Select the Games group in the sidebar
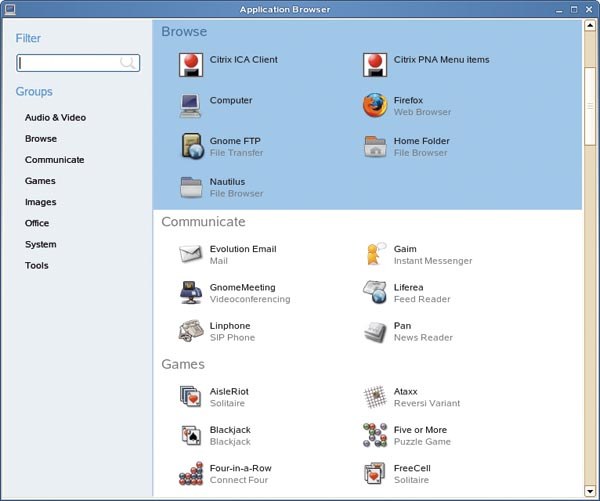Screen dimensions: 600x501 (40, 181)
